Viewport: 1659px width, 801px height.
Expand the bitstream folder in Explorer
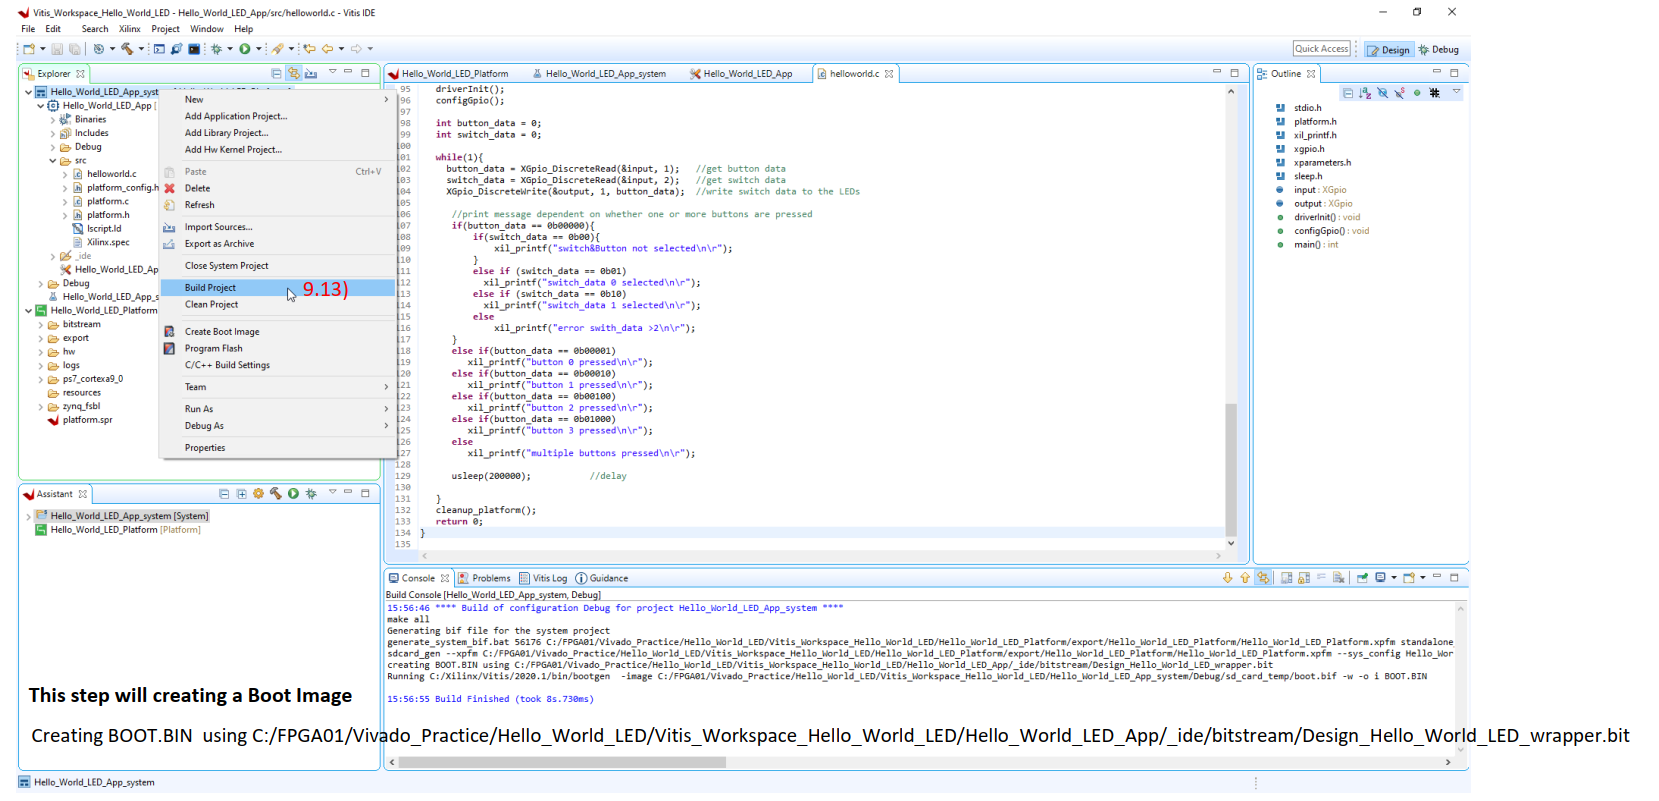[x=41, y=325]
